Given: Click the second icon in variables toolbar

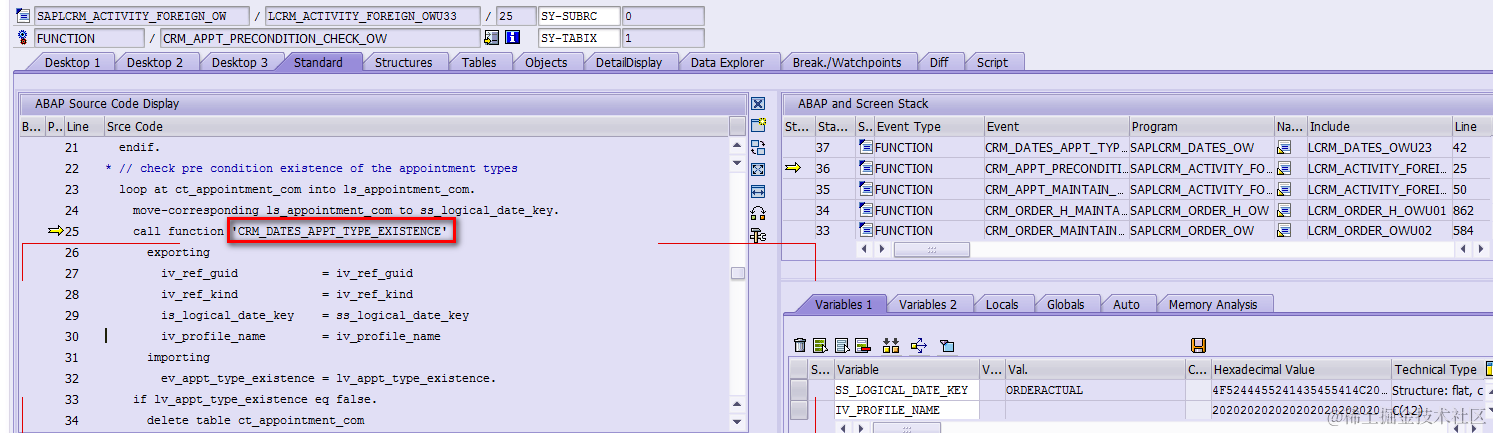Looking at the screenshot, I should point(820,345).
